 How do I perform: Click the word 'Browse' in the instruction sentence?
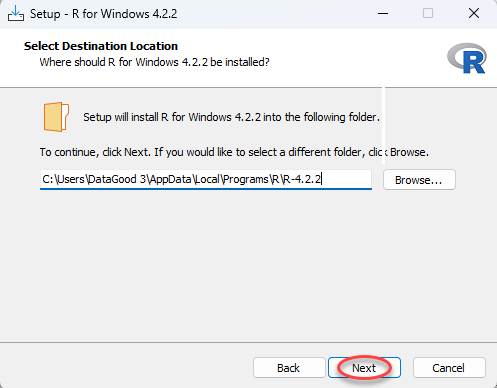(408, 152)
